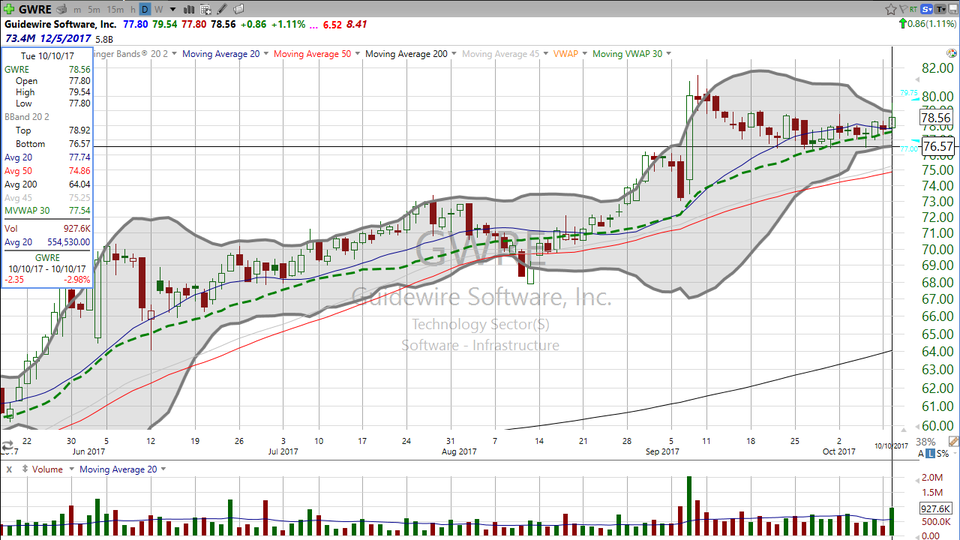Toggle the 'A' arithmetic scale option

click(921, 454)
